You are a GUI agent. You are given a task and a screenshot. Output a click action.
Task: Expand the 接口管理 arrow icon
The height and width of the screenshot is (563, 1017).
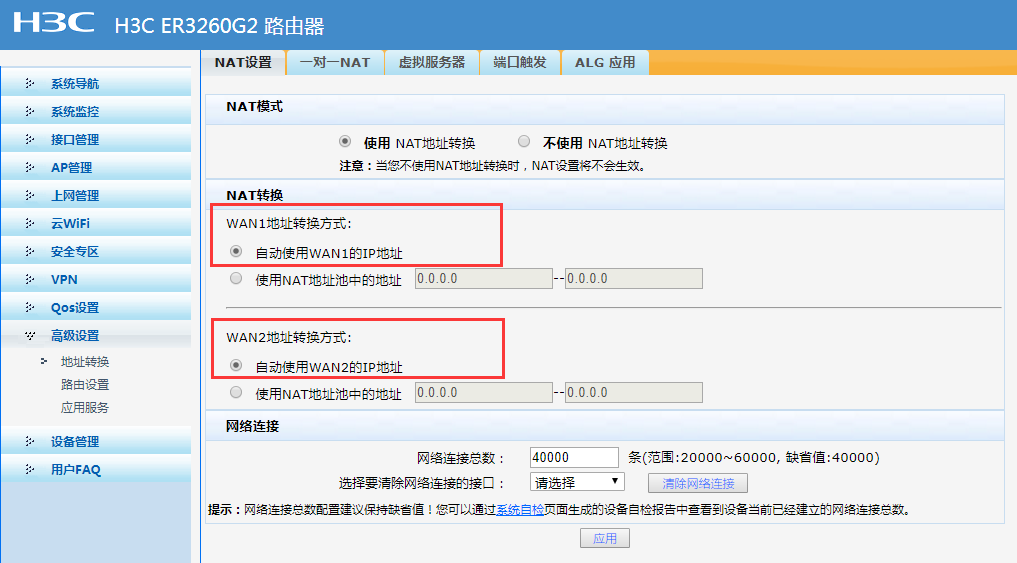[x=30, y=139]
